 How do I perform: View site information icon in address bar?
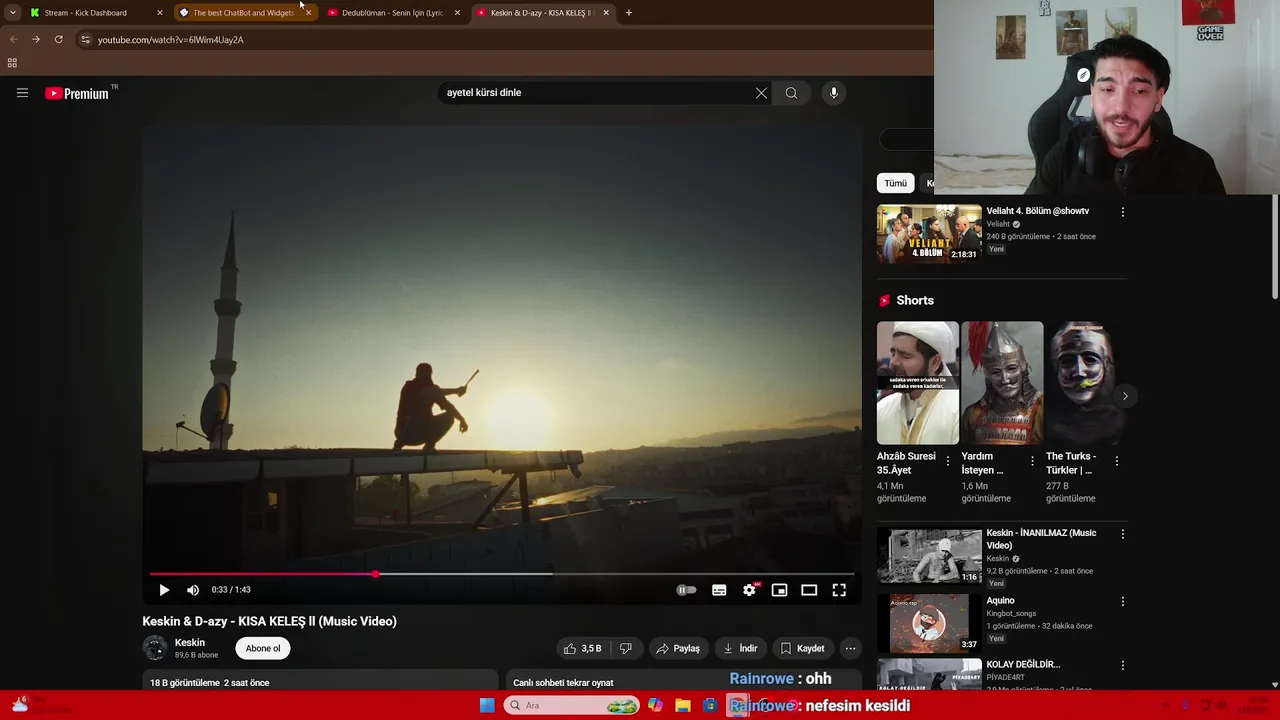coord(85,40)
